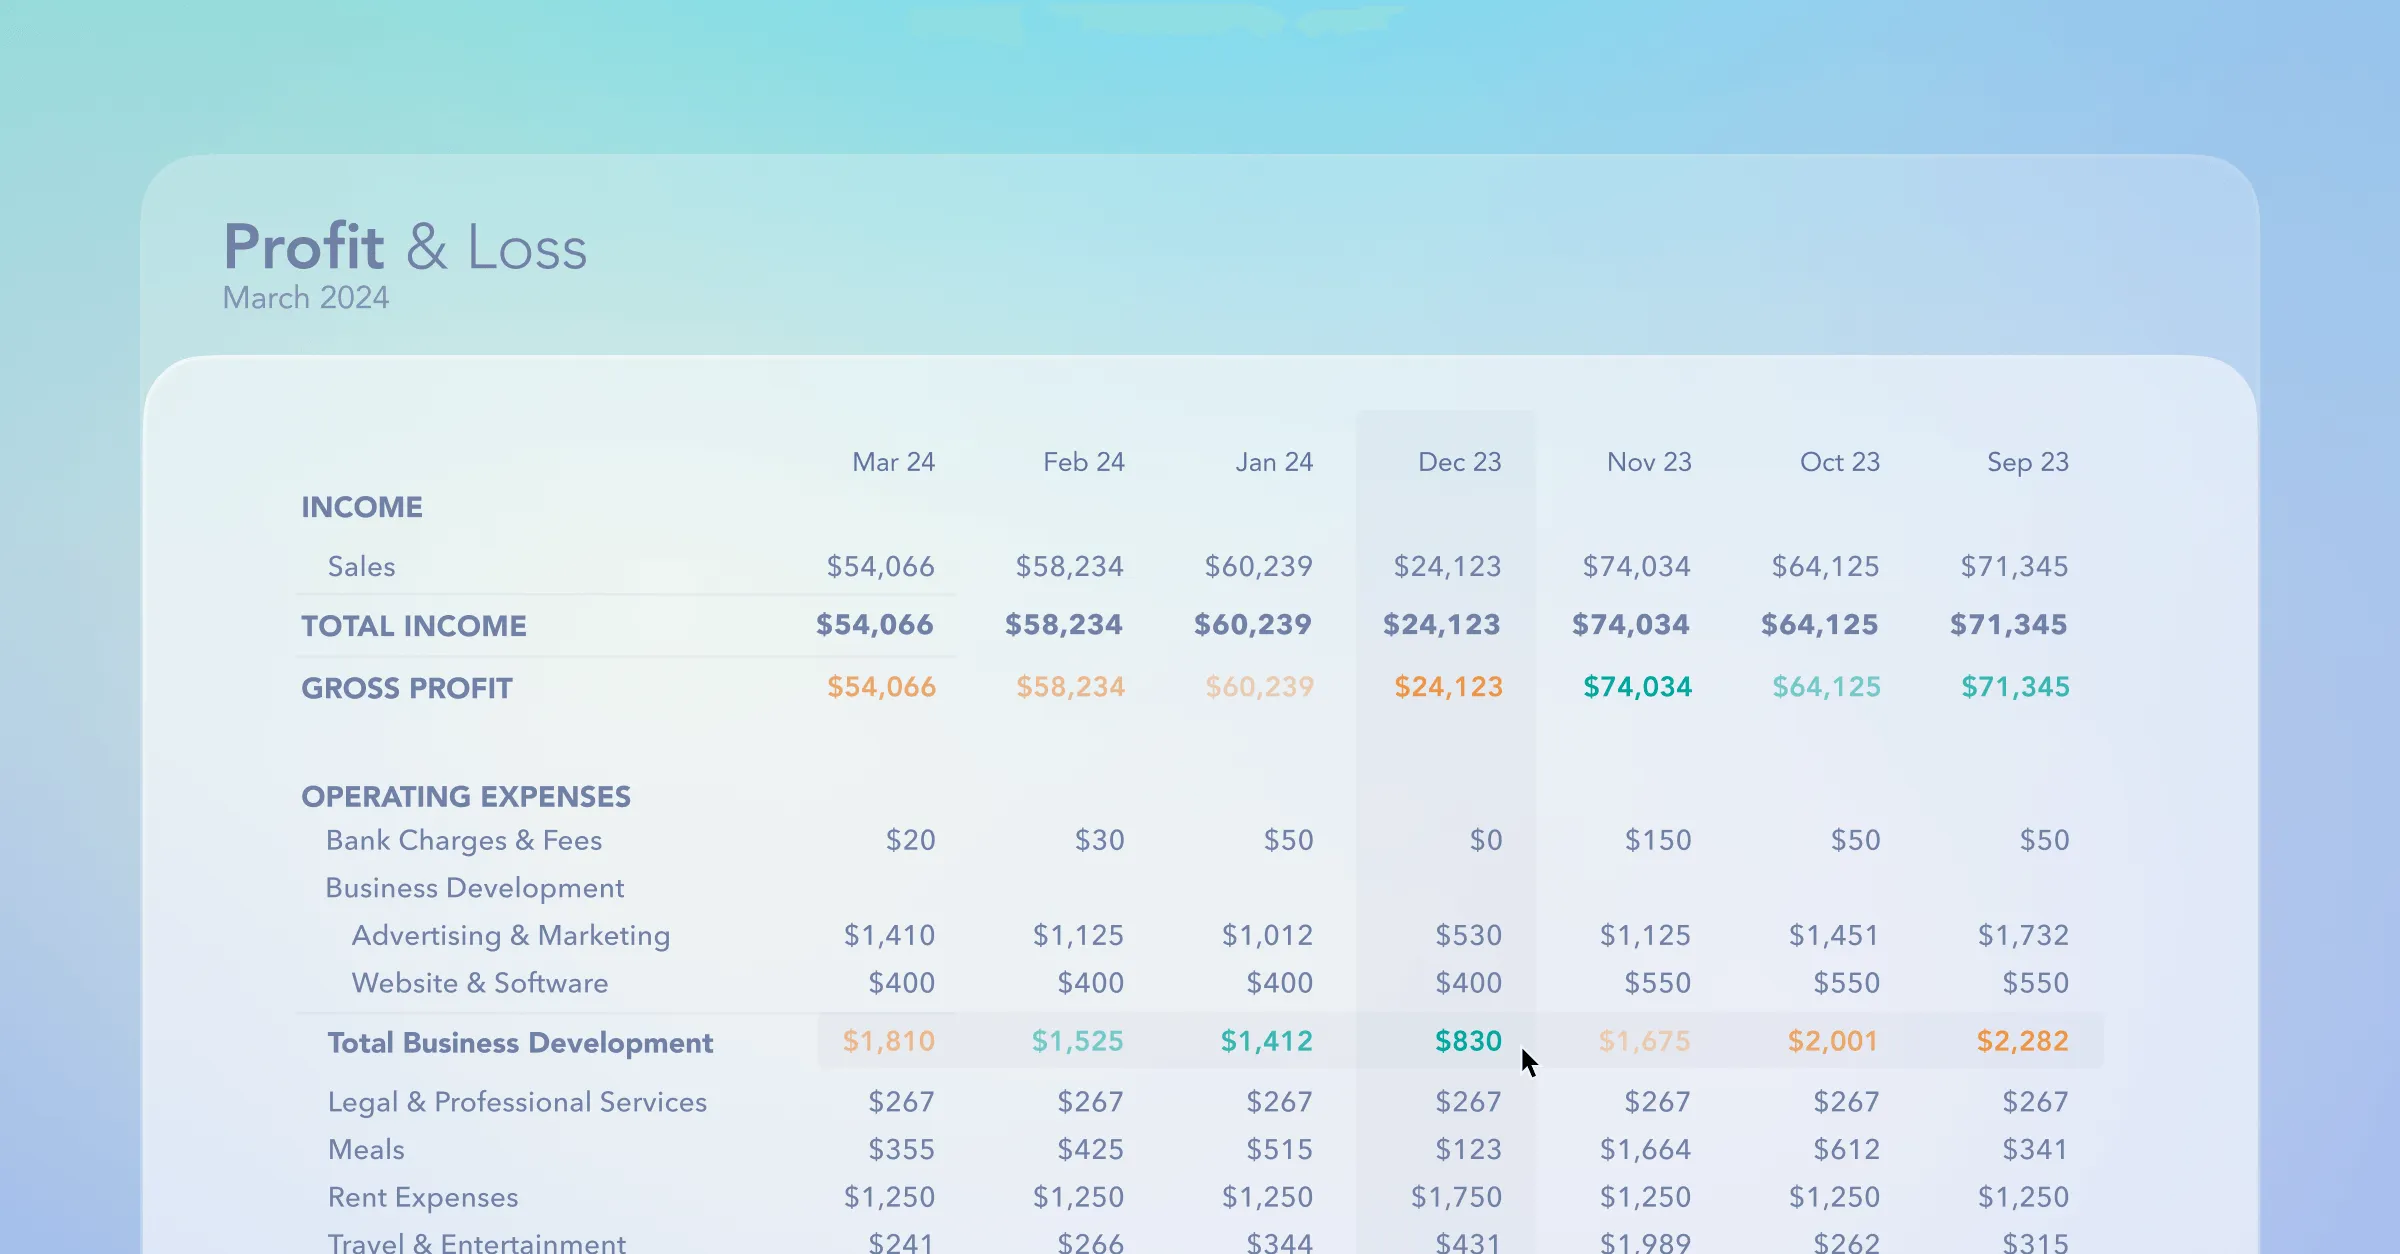
Task: Open the Sales income row
Action: pyautogui.click(x=361, y=567)
